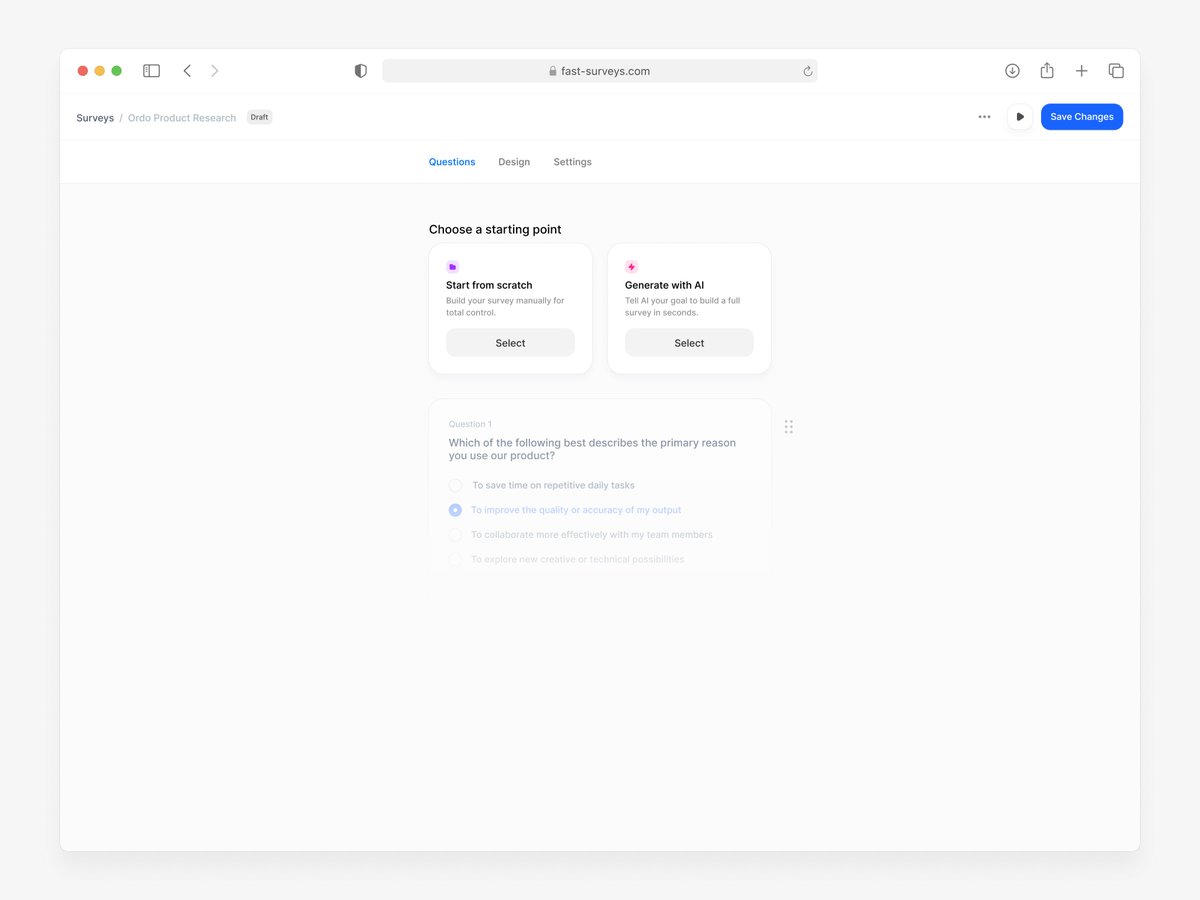Open the Ordo Product Research breadcrumb
This screenshot has height=900, width=1200.
coord(182,118)
